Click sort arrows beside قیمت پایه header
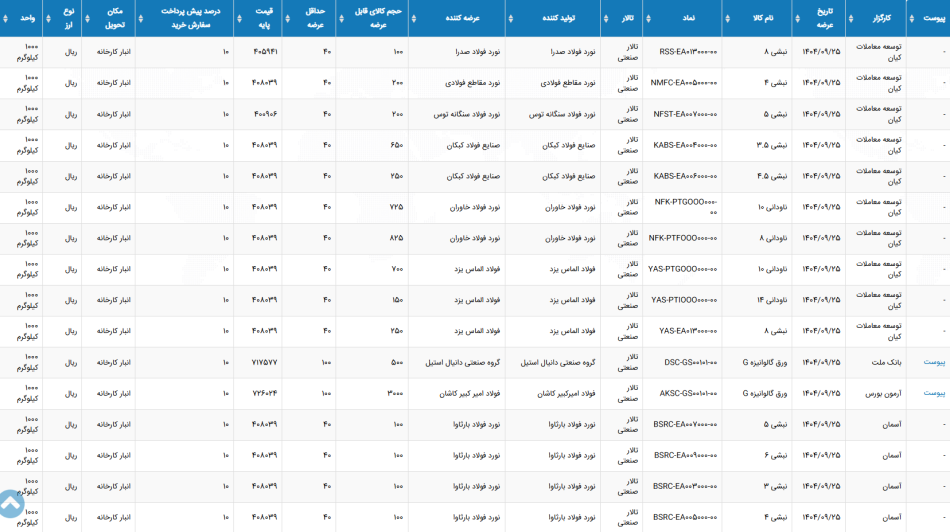Image resolution: width=950 pixels, height=532 pixels. (x=239, y=18)
